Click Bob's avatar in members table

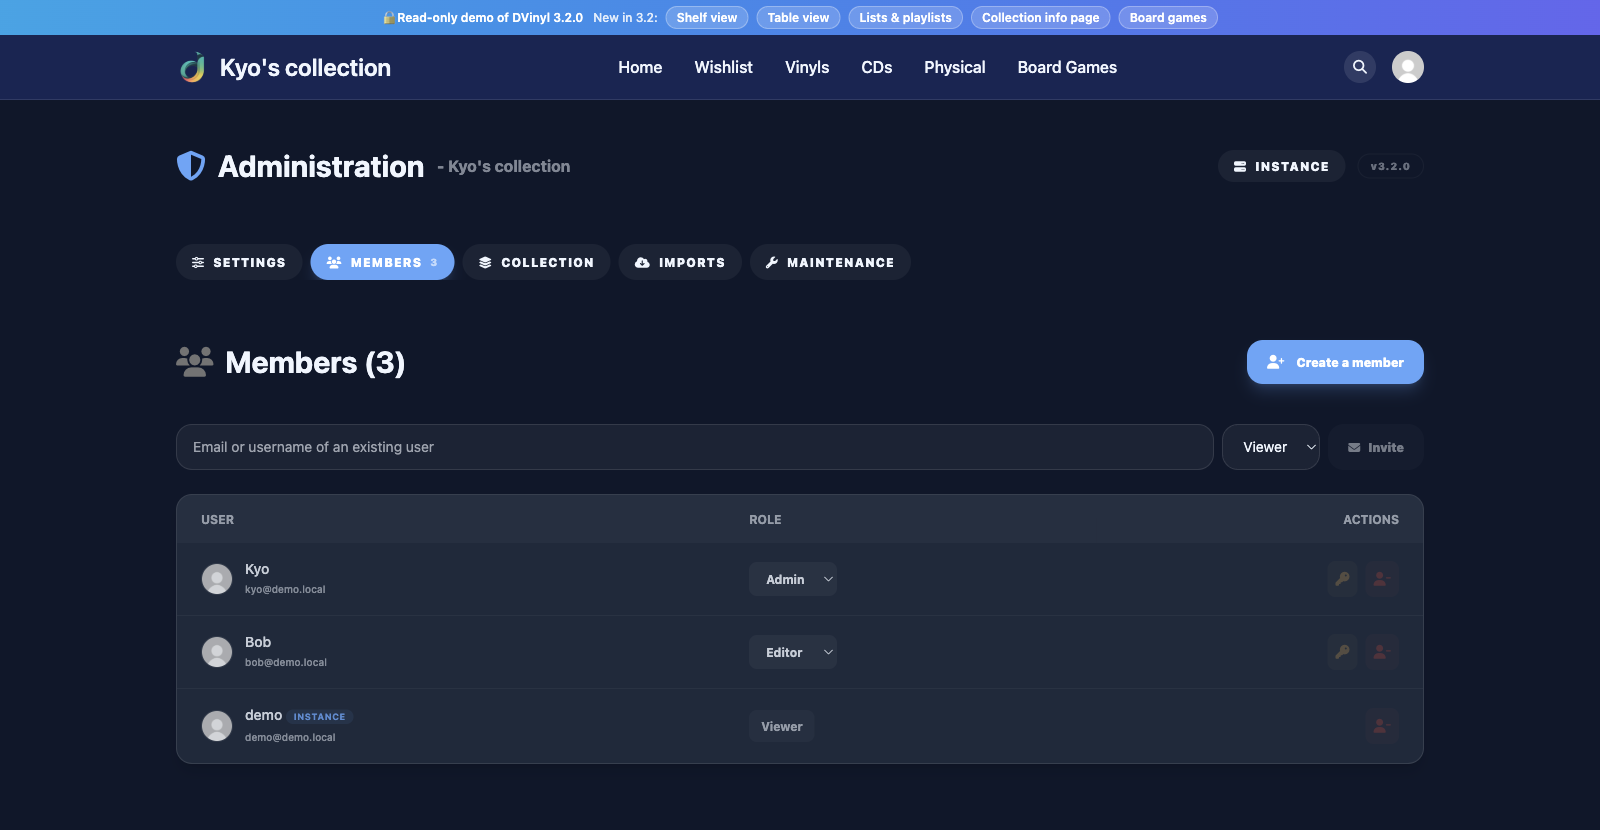(217, 652)
